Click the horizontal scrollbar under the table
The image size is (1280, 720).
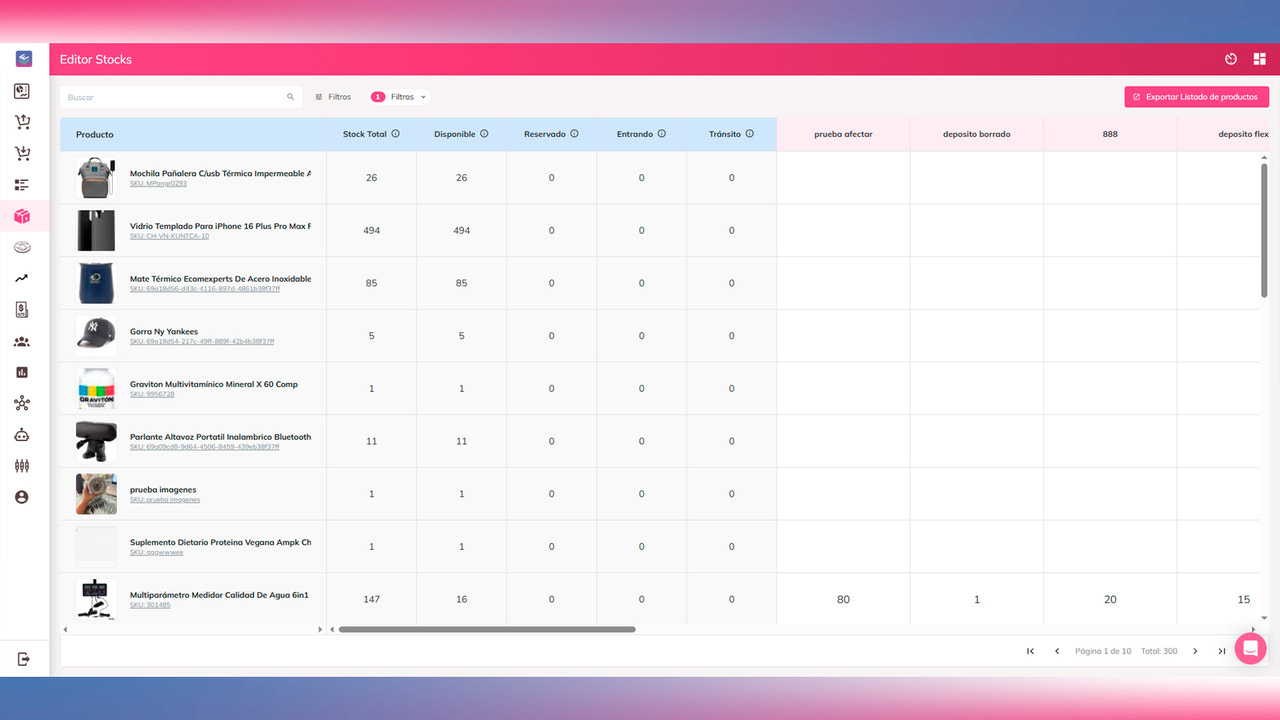tap(487, 629)
